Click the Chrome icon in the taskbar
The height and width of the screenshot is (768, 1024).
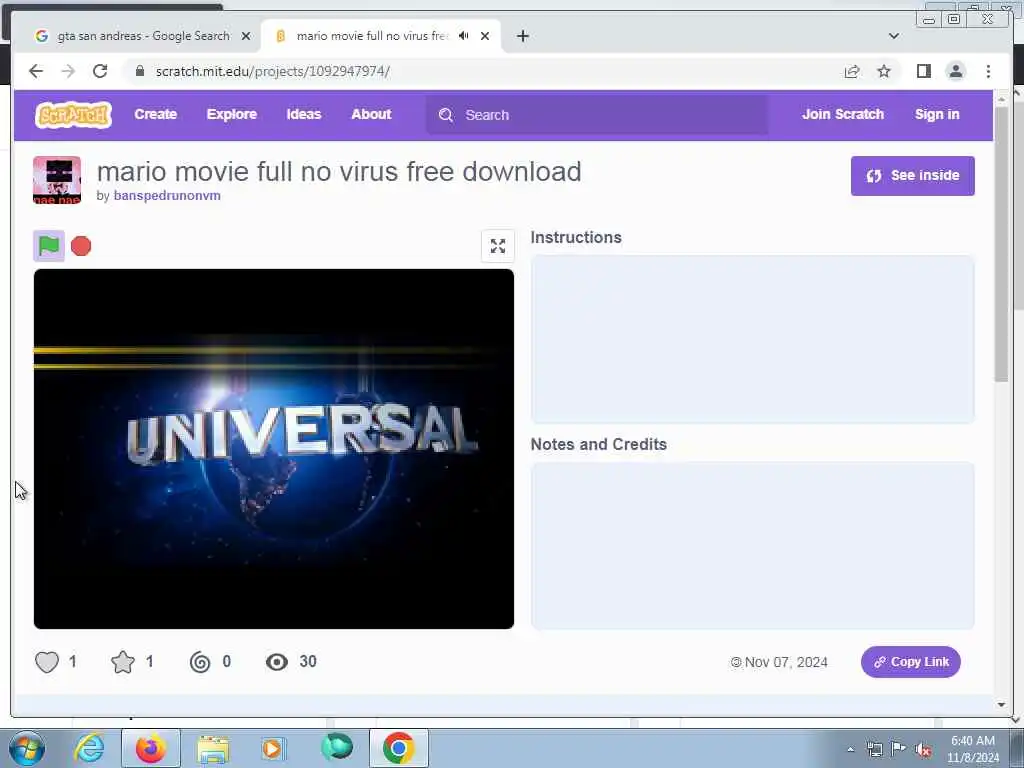point(398,748)
